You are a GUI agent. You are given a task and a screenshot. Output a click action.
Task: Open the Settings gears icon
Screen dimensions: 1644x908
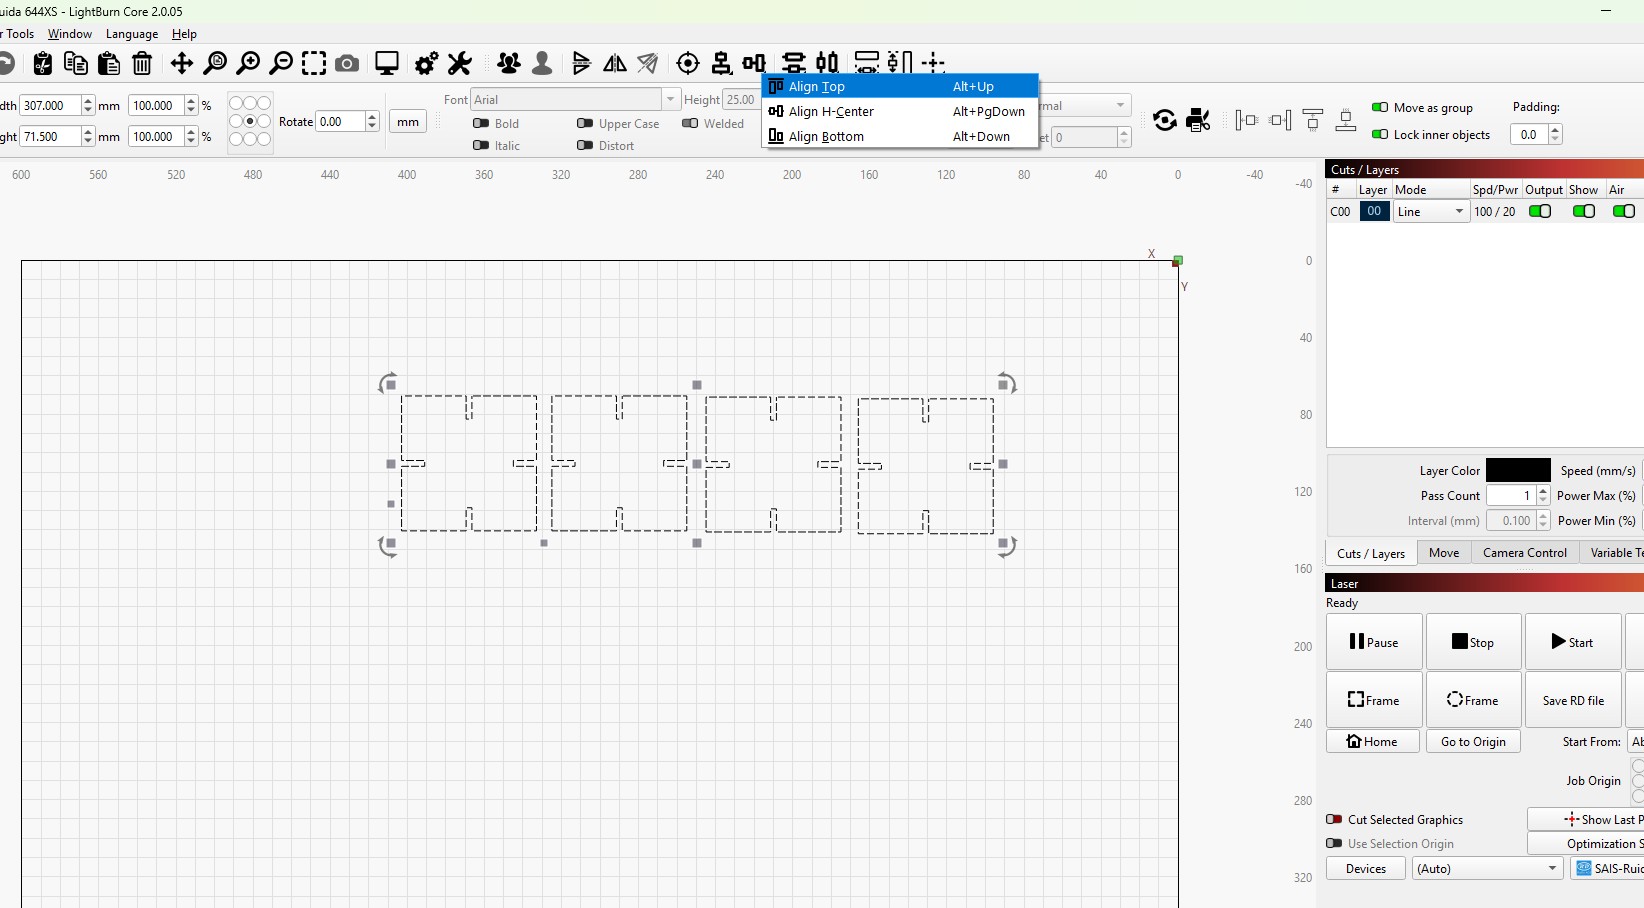click(427, 64)
